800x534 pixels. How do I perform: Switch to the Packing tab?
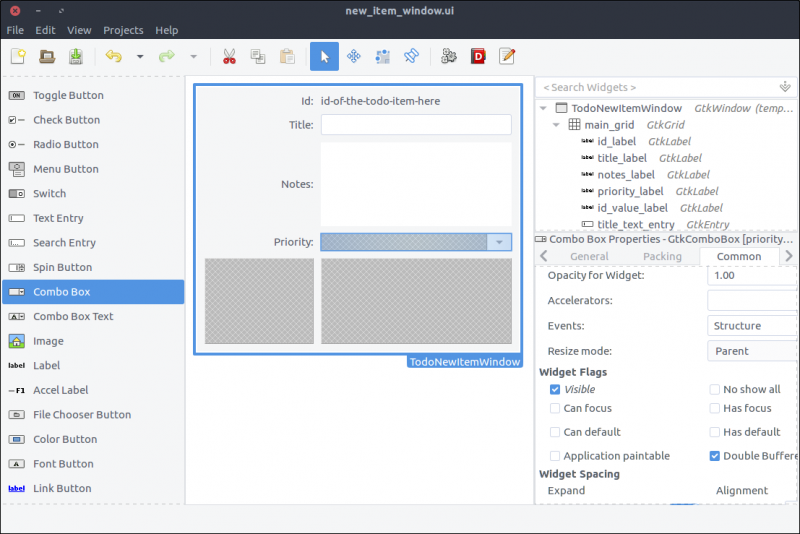pos(662,257)
